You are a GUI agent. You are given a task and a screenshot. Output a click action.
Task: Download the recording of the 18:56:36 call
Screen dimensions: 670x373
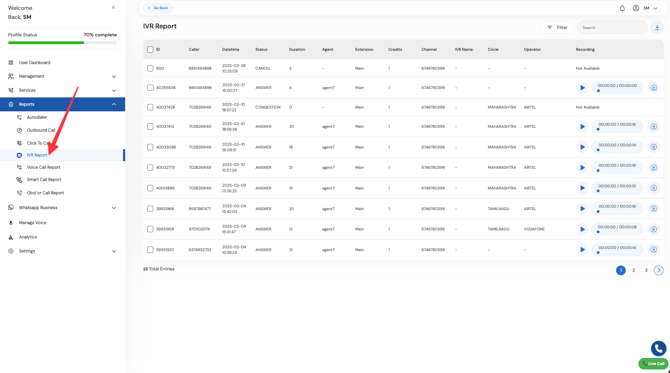(x=653, y=126)
